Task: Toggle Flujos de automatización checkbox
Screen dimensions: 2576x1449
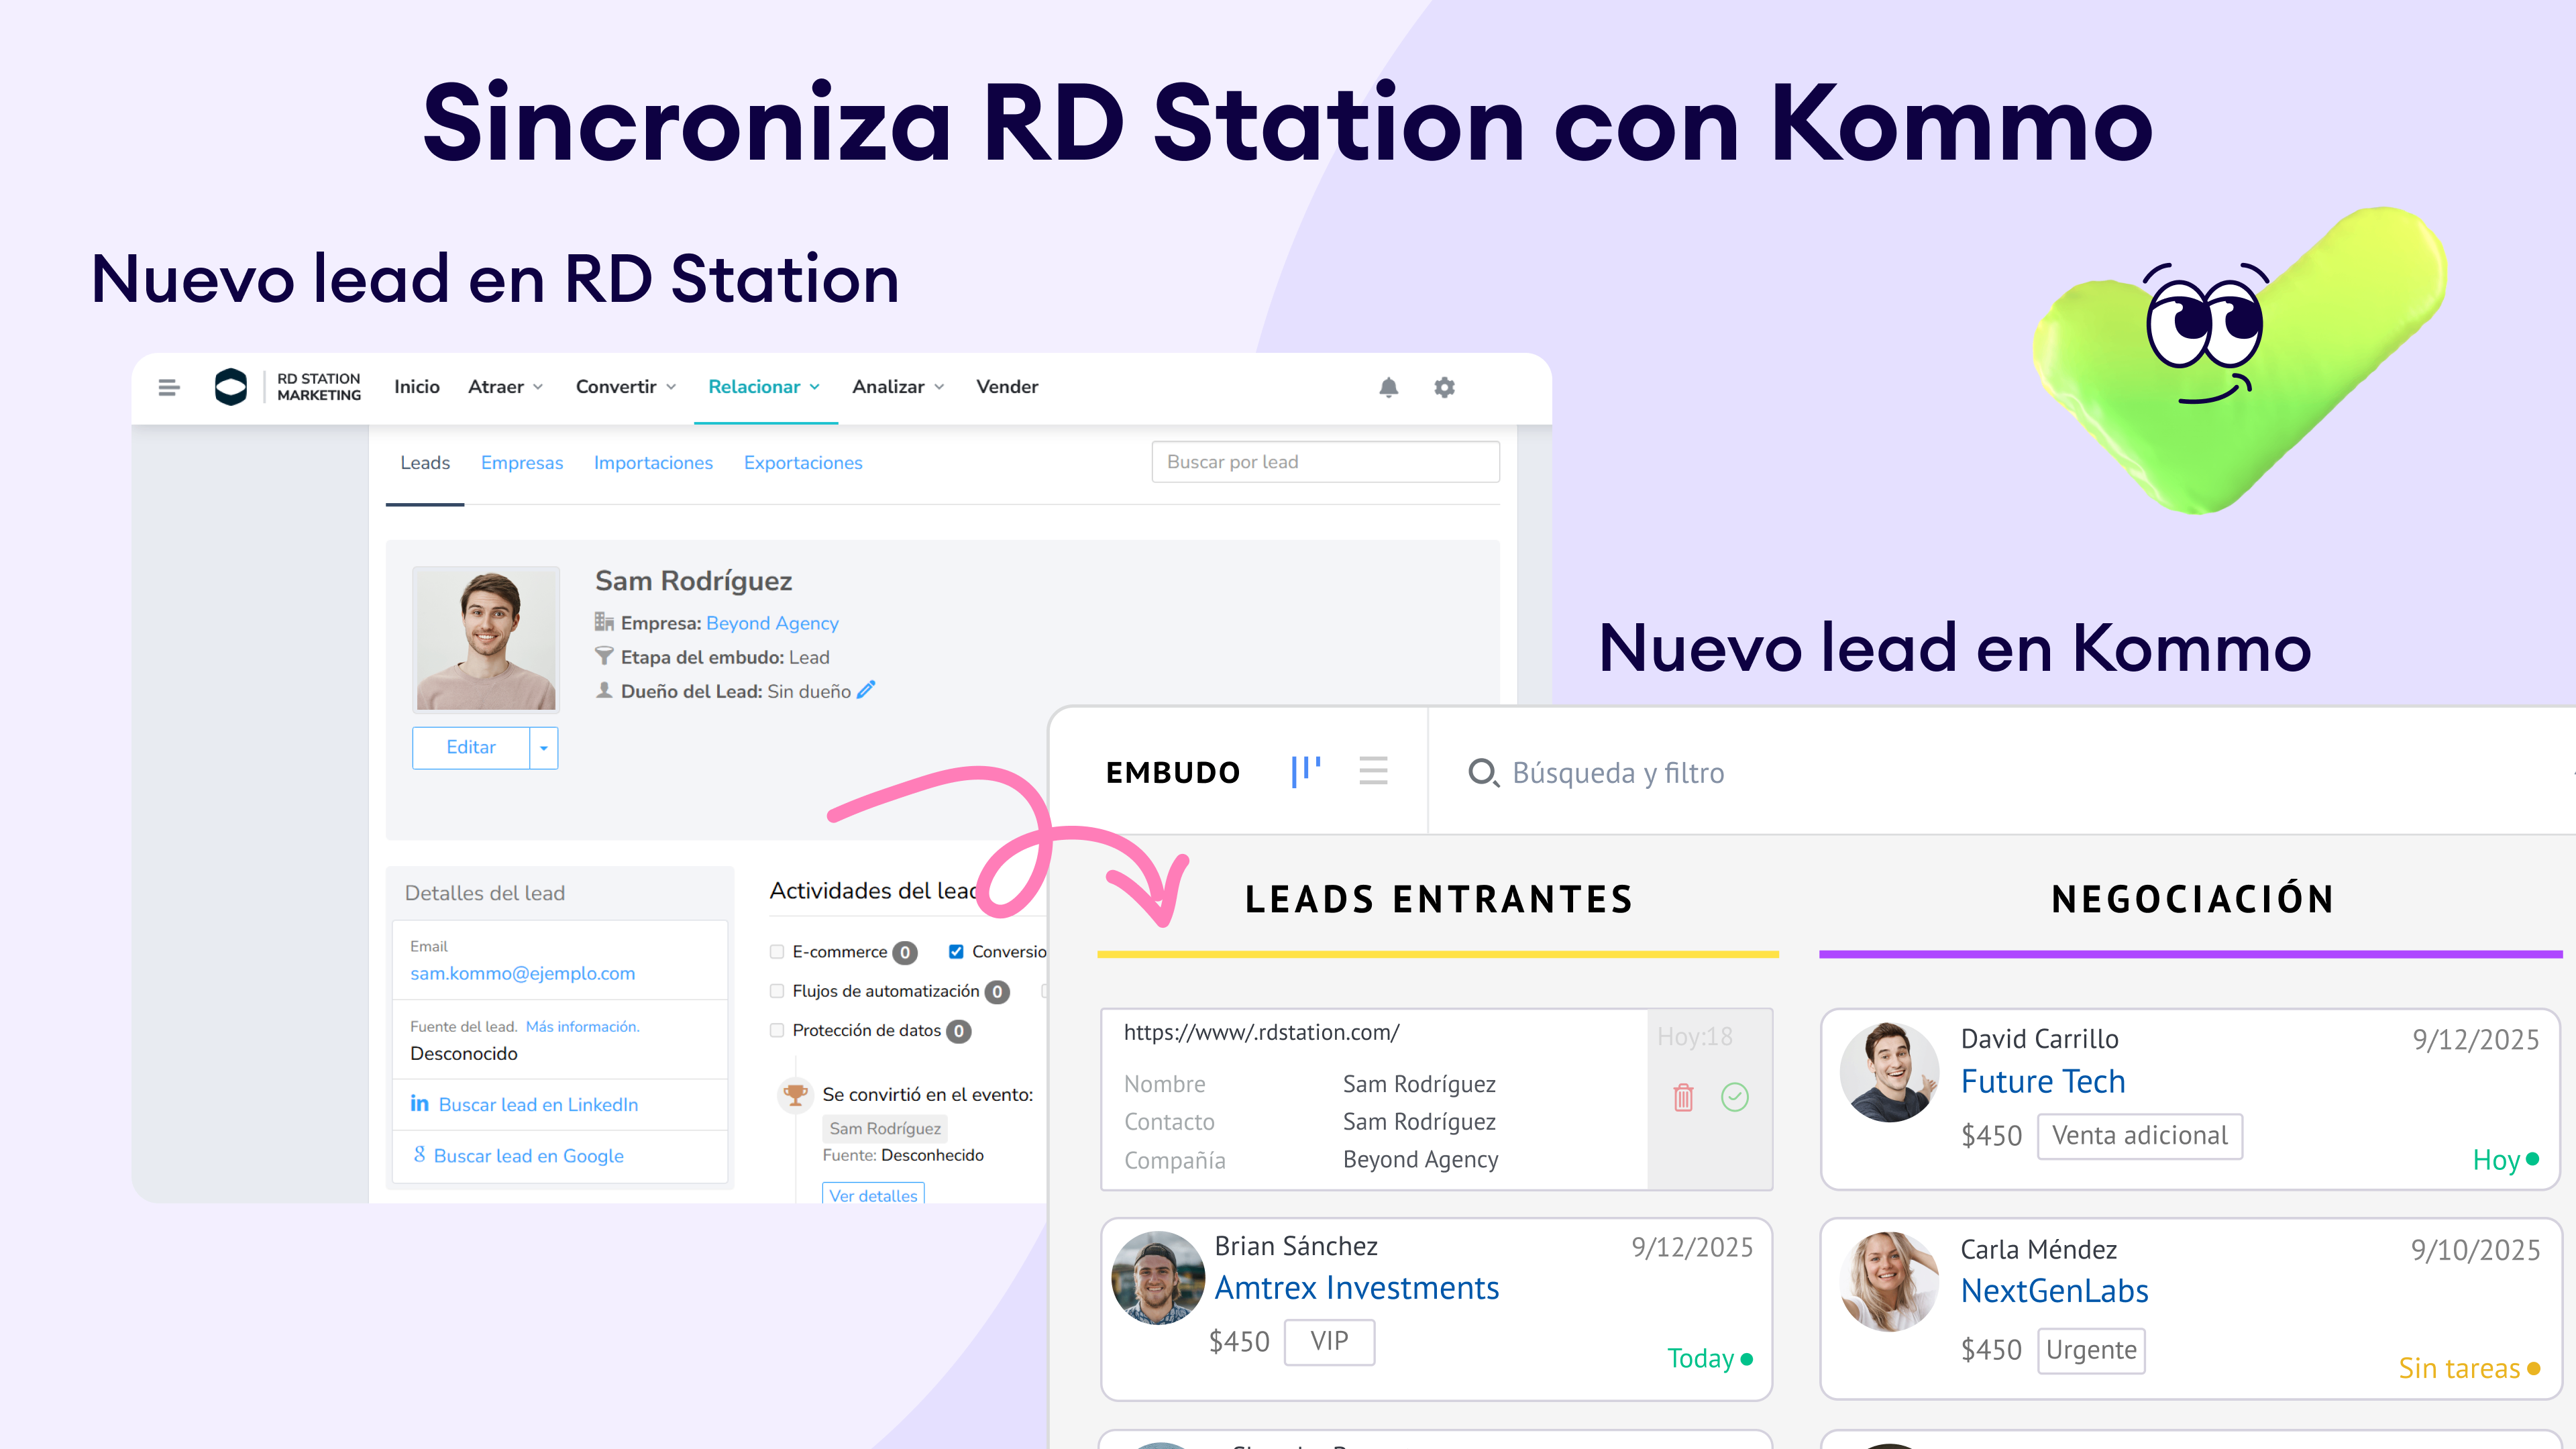Action: point(777,991)
